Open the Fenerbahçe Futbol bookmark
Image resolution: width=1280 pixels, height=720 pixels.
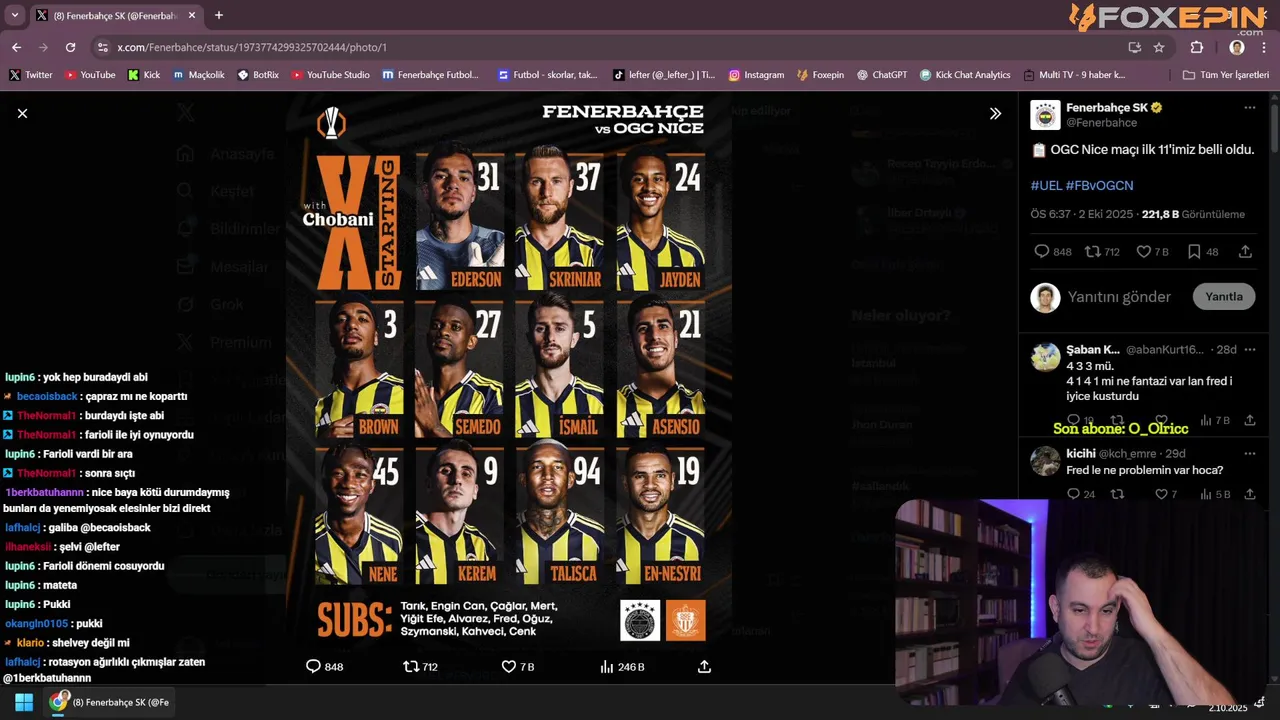[x=430, y=75]
